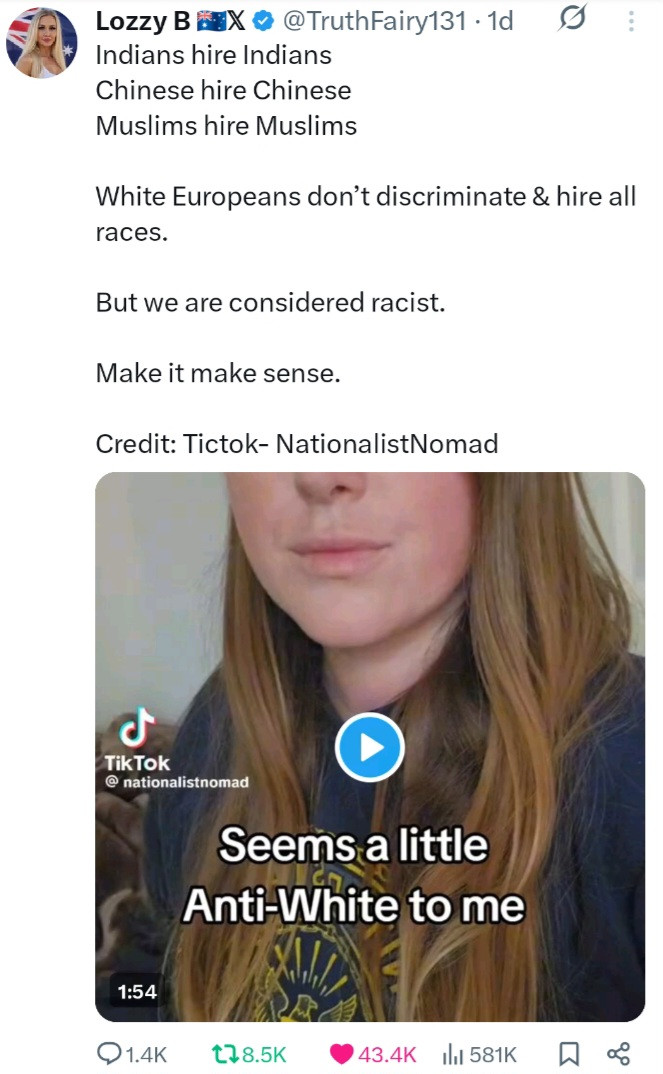
Task: Click the 'Make it make sense.' text
Action: coord(218,373)
